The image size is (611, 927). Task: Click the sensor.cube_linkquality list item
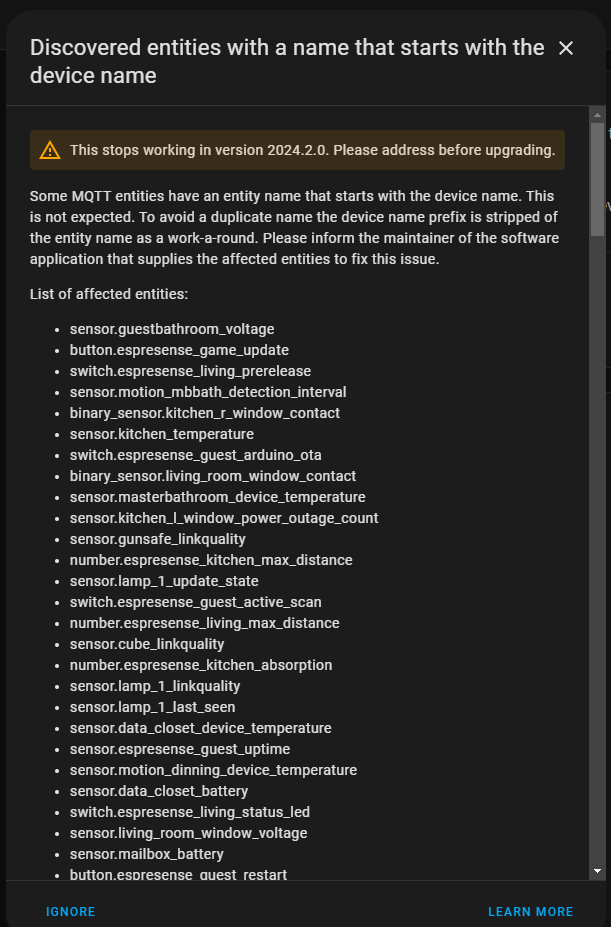pos(147,644)
